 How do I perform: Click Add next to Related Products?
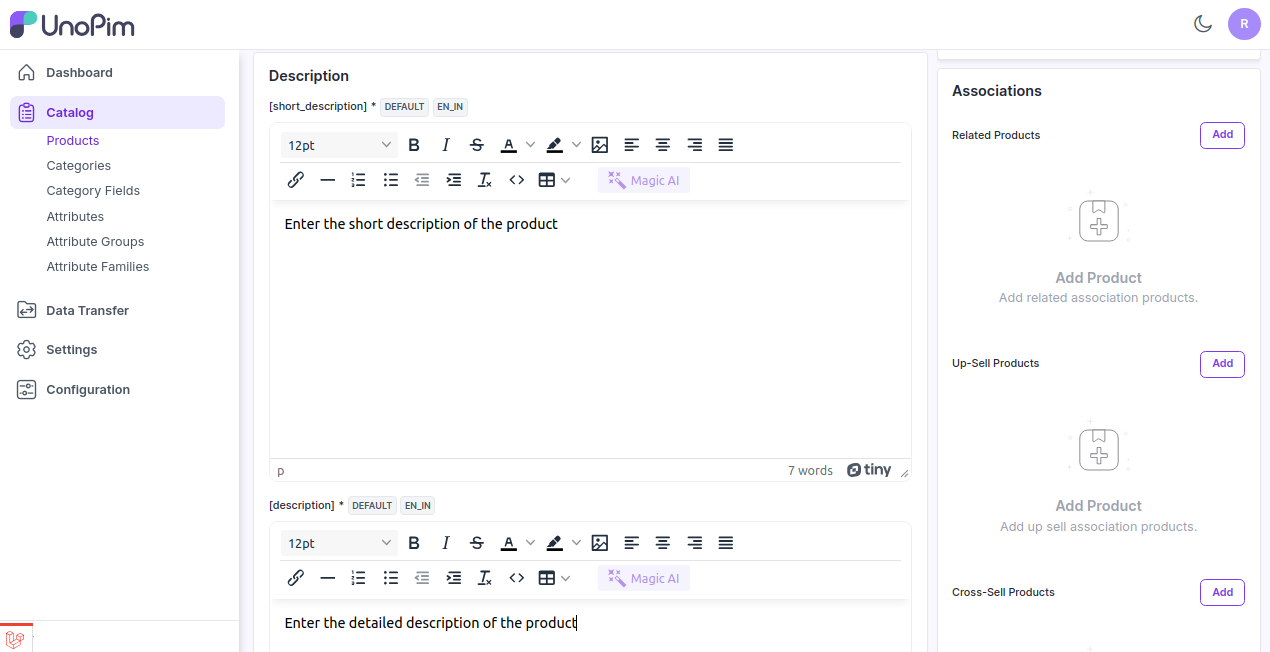pos(1222,135)
